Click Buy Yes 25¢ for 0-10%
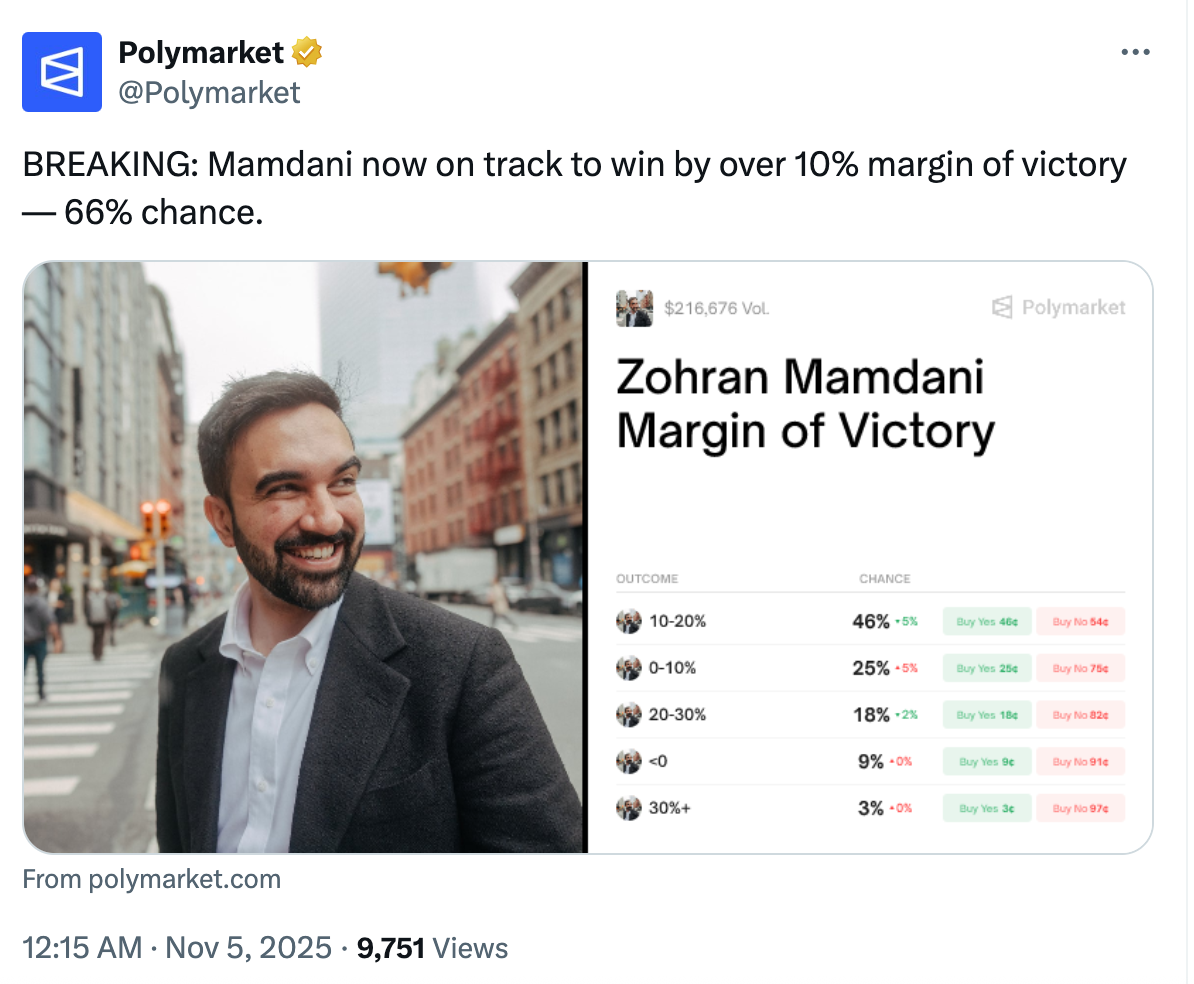The image size is (1194, 984). point(987,668)
